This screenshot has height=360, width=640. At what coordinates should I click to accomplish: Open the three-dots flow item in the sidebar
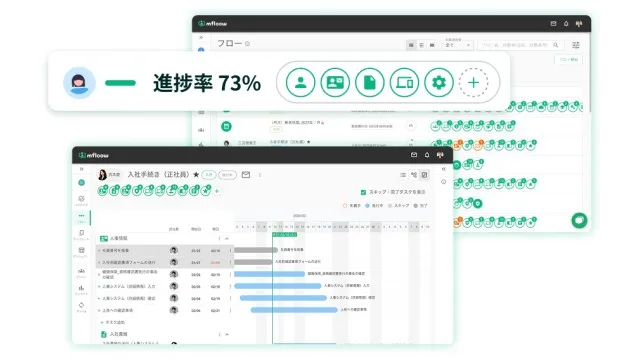(x=81, y=218)
